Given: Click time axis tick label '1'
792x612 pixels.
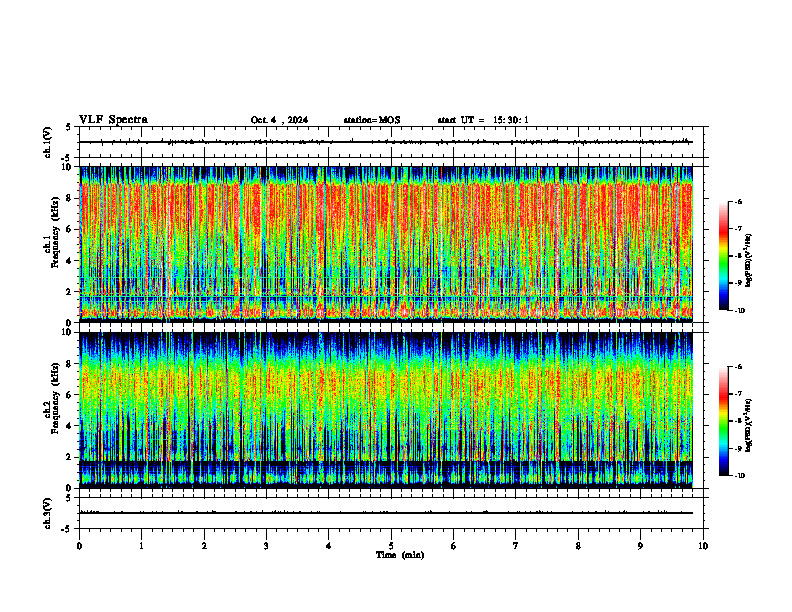Looking at the screenshot, I should [141, 546].
